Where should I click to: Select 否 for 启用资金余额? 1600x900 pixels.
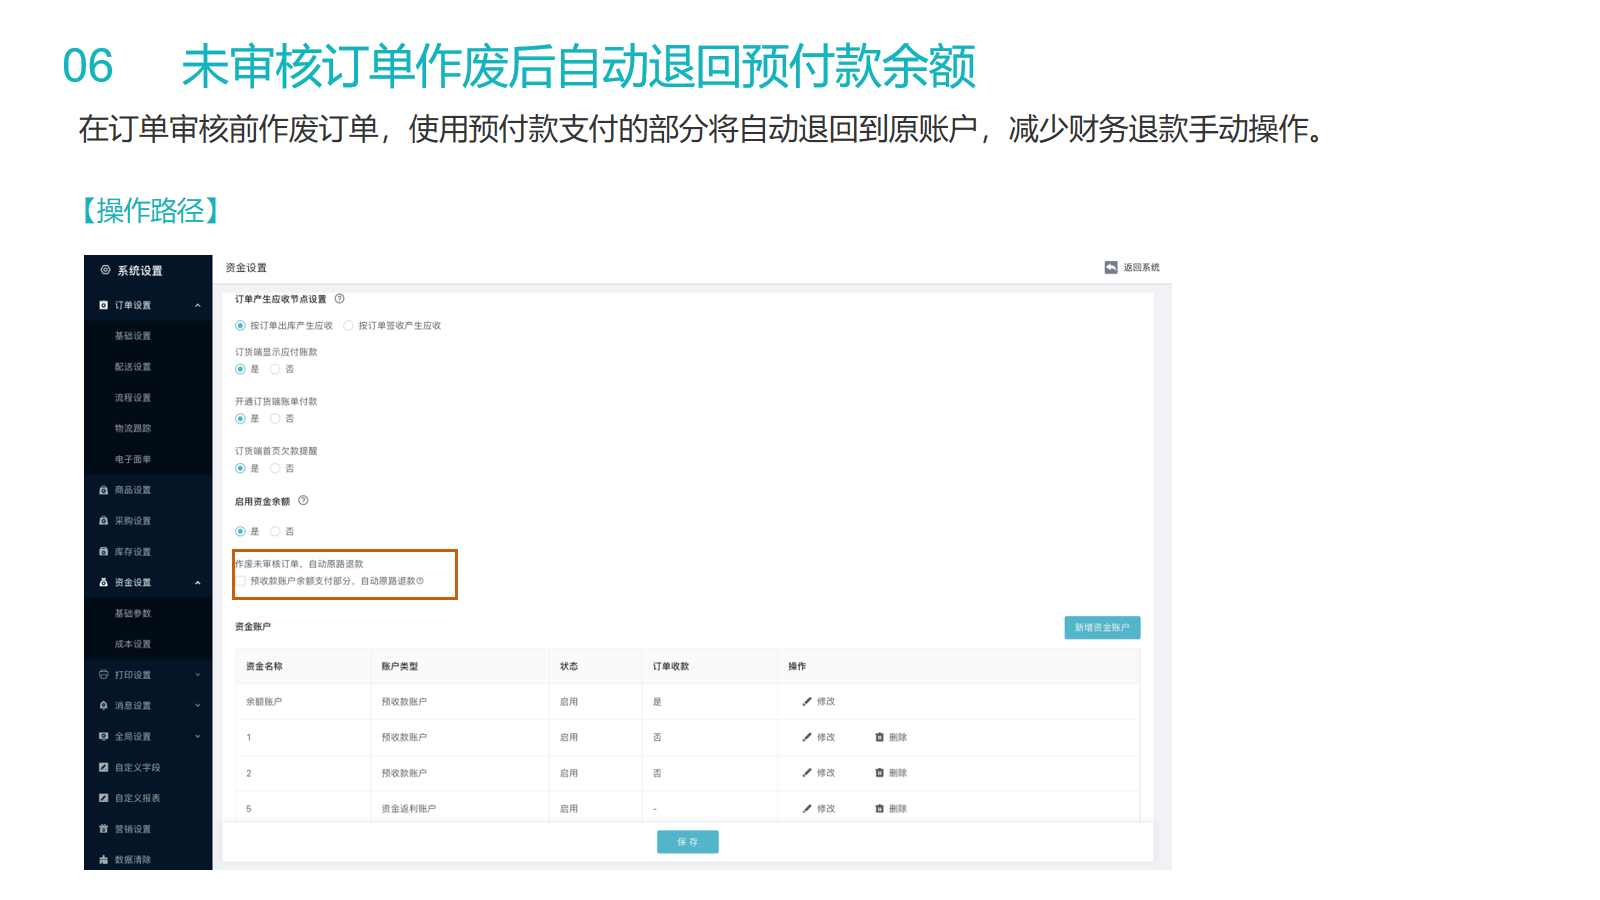coord(275,531)
